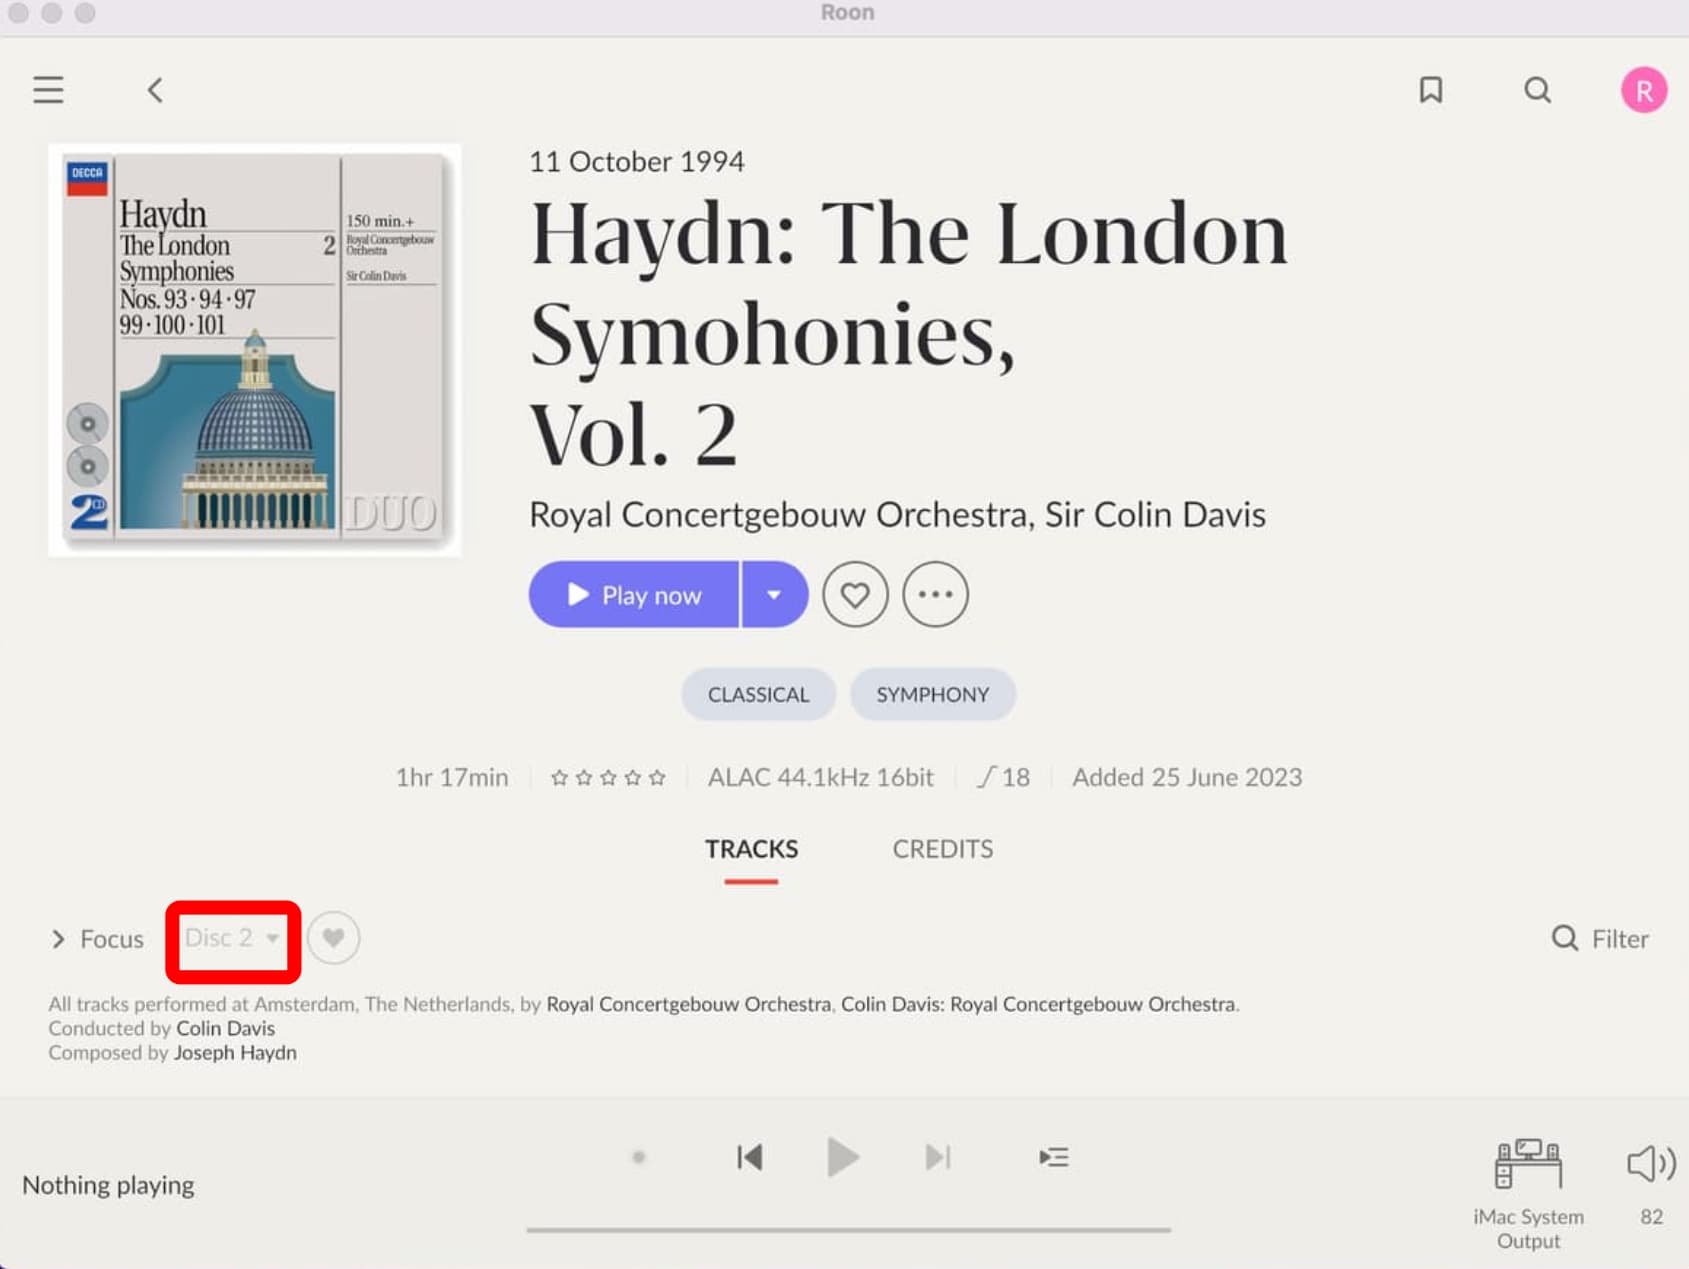The height and width of the screenshot is (1269, 1689).
Task: Skip to the previous track
Action: point(750,1158)
